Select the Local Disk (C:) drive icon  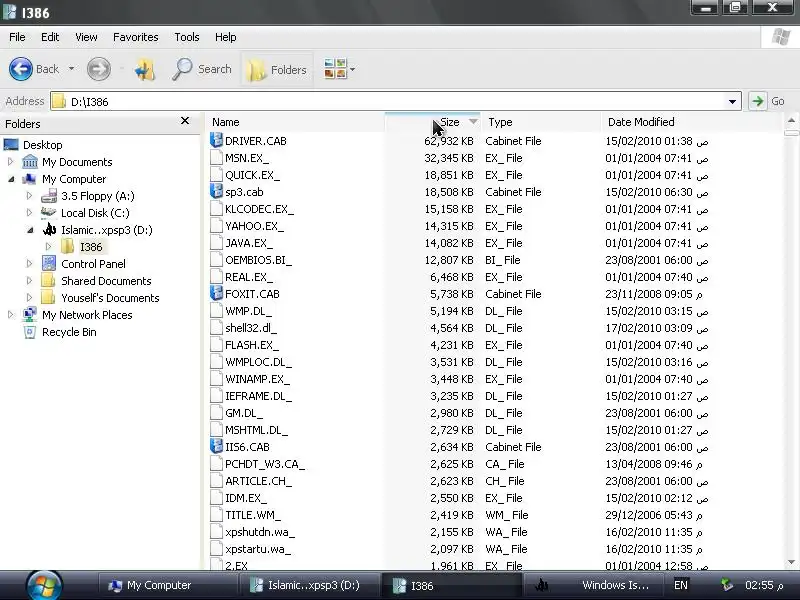(48, 212)
